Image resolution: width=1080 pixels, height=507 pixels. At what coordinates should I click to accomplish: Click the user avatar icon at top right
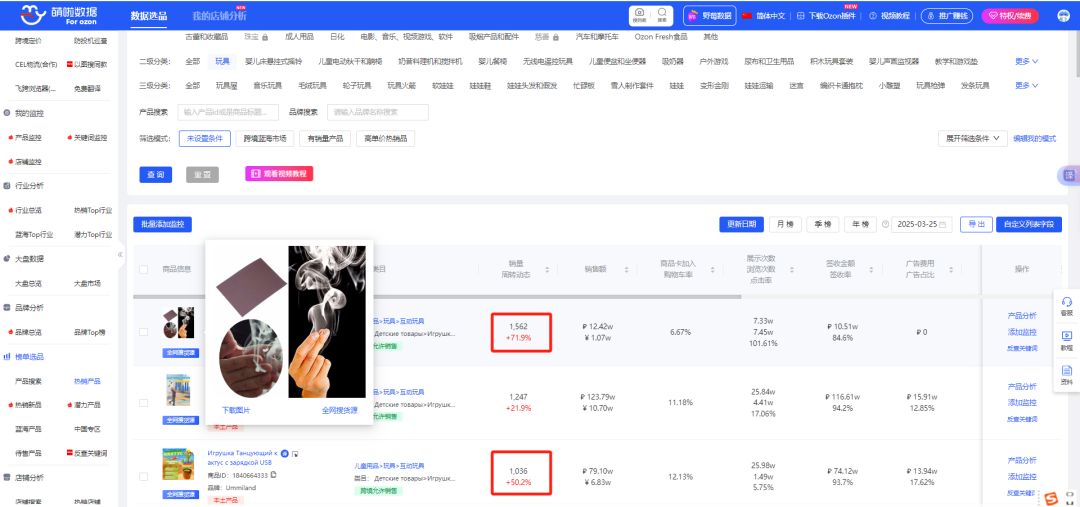point(1063,15)
